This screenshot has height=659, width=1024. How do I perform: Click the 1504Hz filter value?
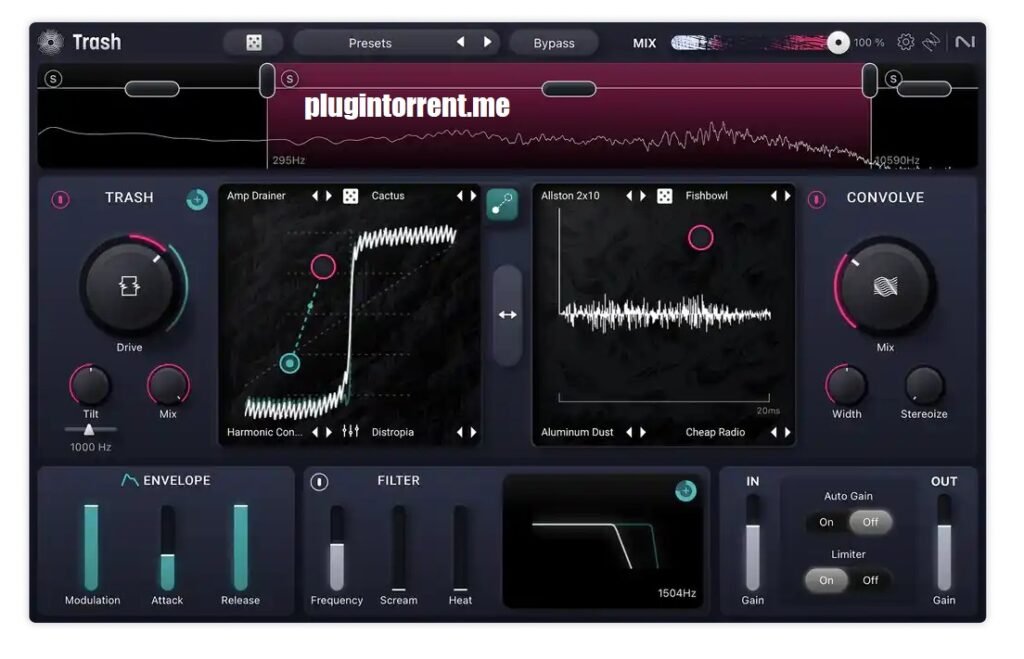tap(677, 593)
